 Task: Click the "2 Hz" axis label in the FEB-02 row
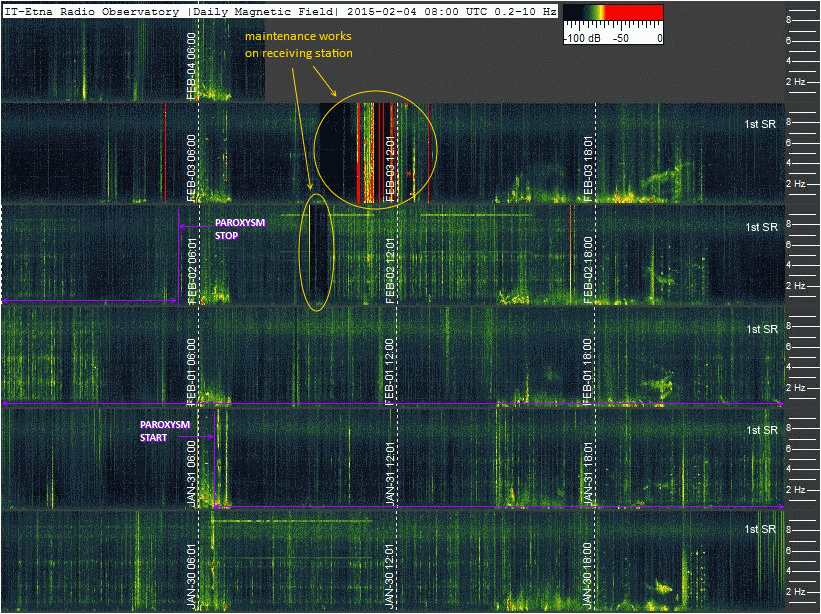[x=795, y=286]
